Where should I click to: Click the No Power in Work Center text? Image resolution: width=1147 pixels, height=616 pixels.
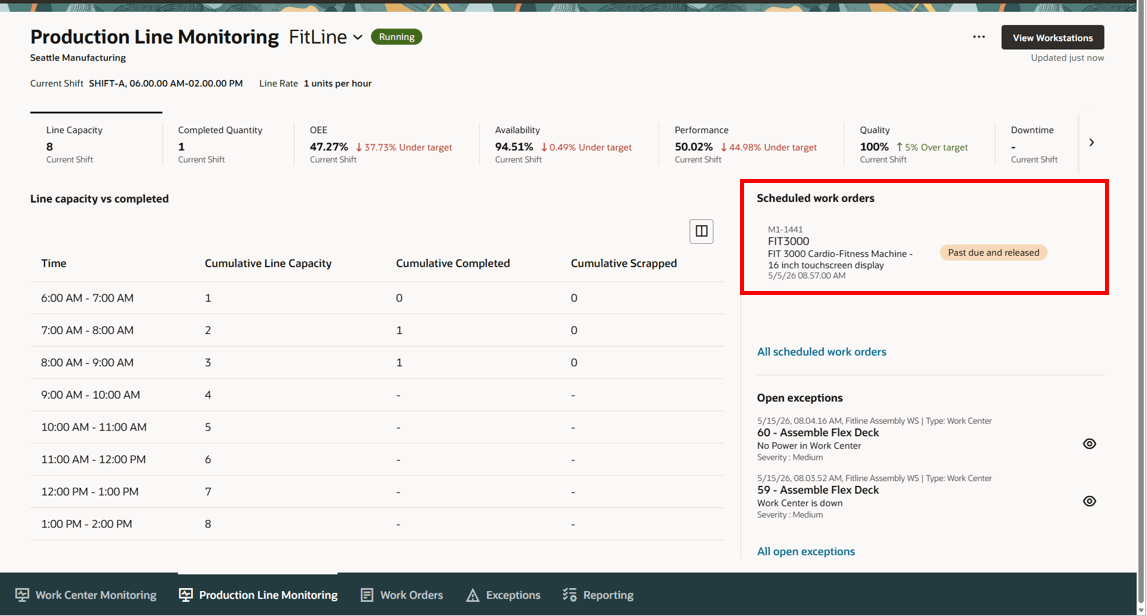[809, 446]
